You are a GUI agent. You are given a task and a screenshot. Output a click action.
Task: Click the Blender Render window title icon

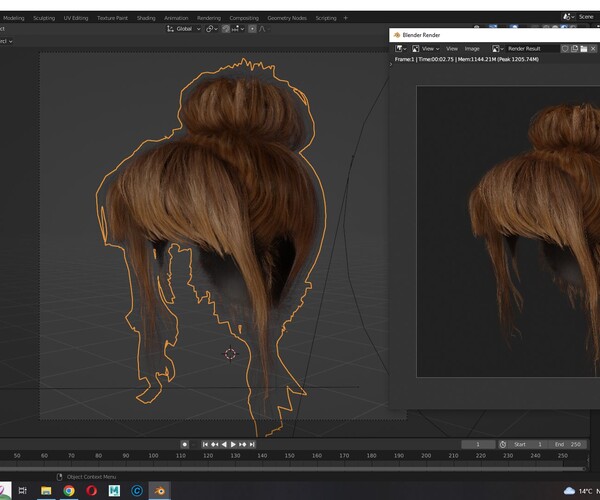coord(397,35)
